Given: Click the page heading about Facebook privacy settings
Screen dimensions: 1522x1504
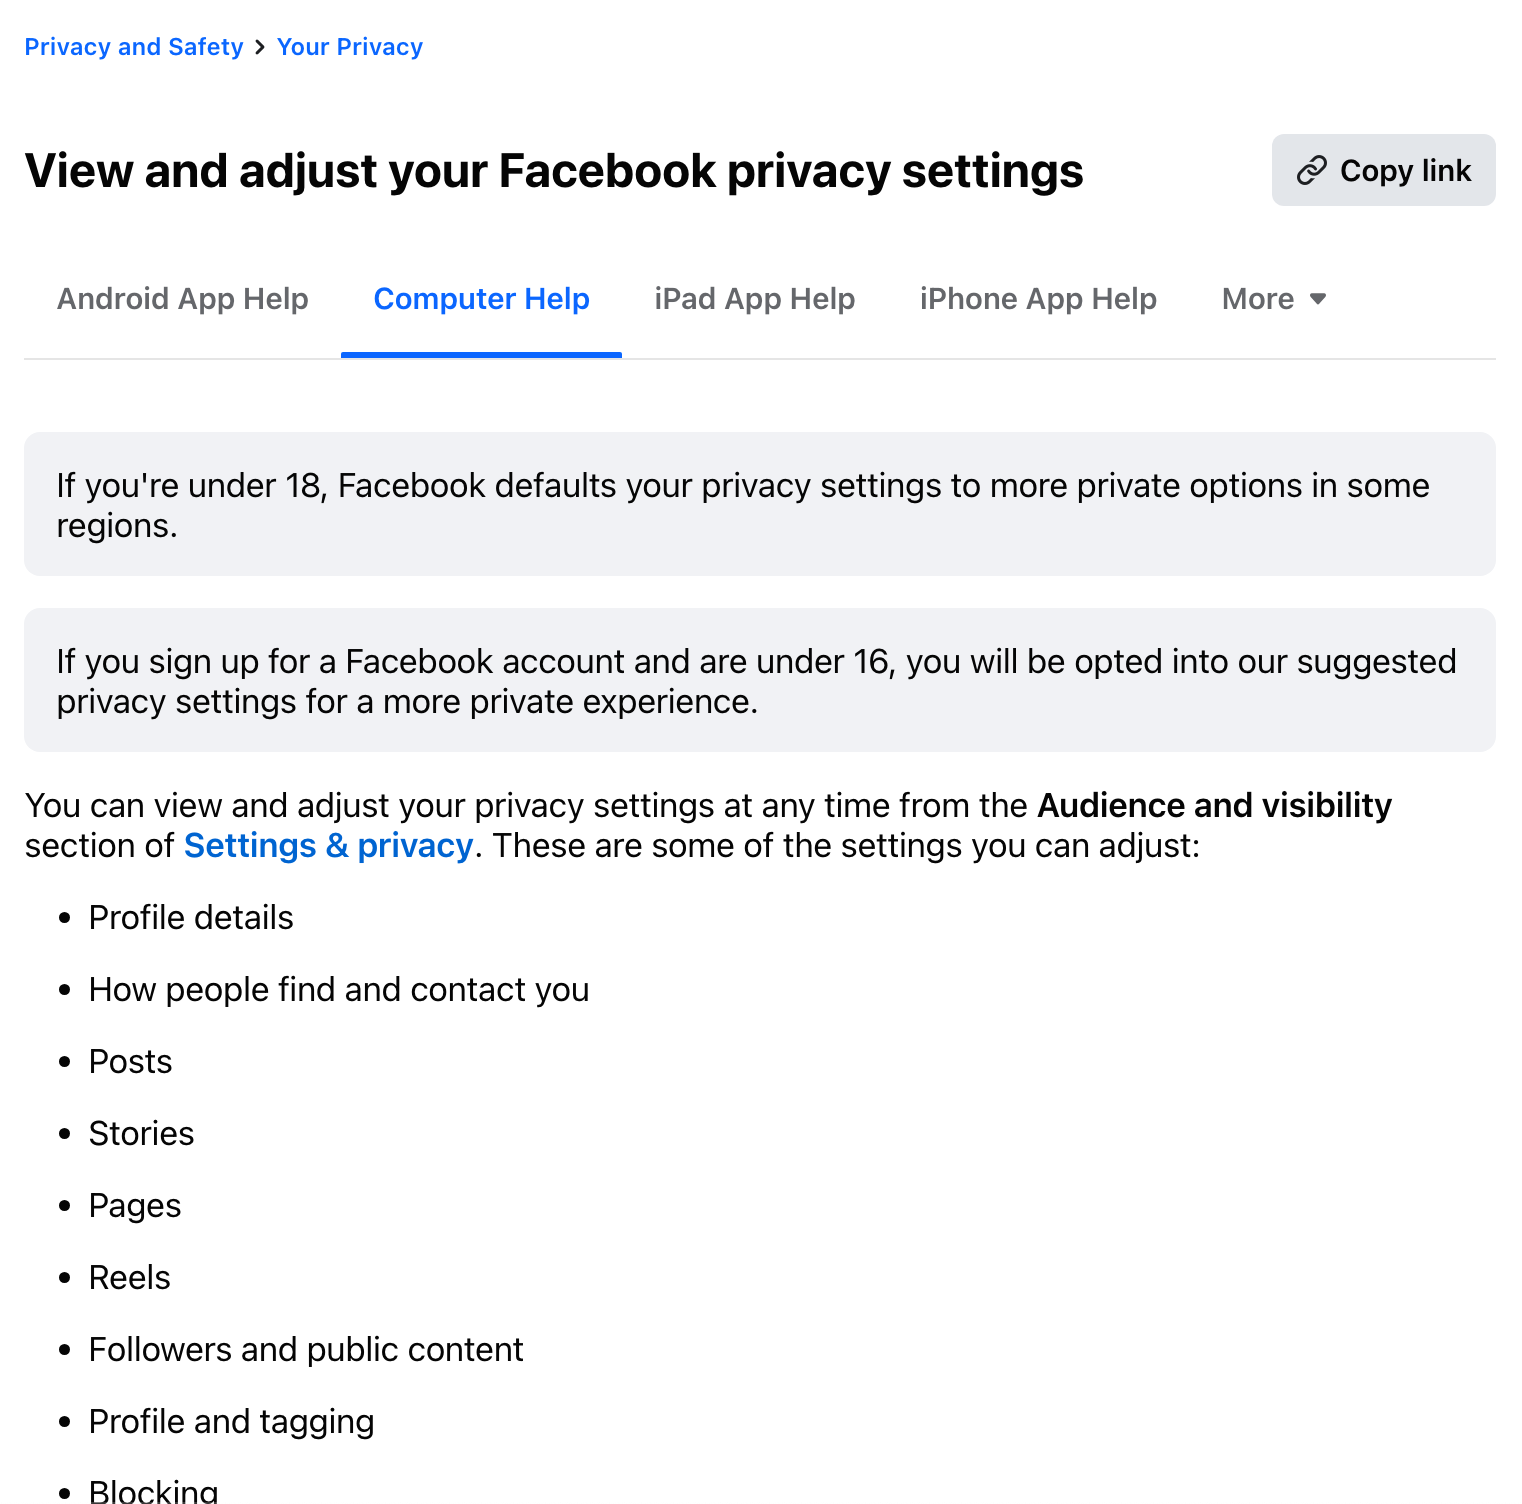Looking at the screenshot, I should (x=554, y=171).
